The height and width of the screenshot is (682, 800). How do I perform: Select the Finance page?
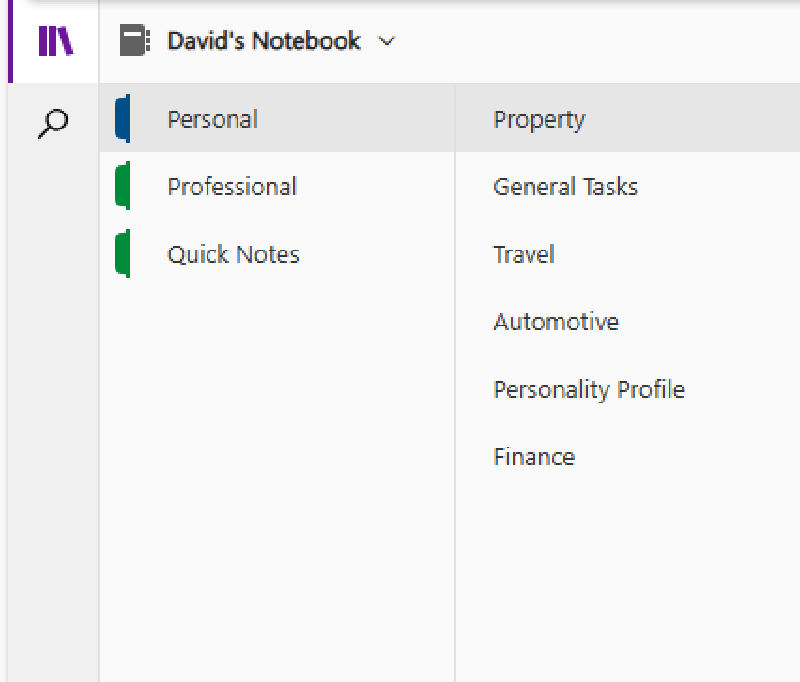534,456
